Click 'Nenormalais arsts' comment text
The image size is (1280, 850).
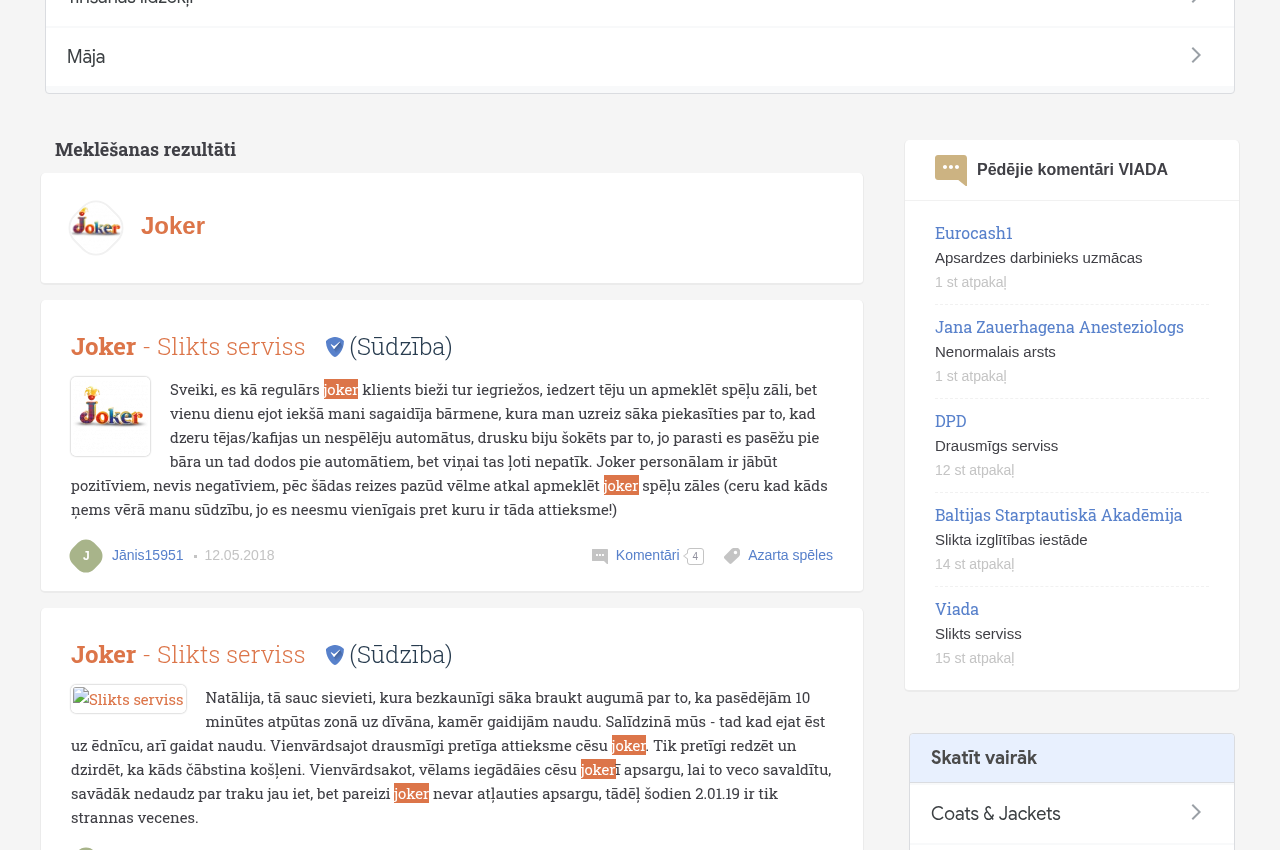pos(995,352)
